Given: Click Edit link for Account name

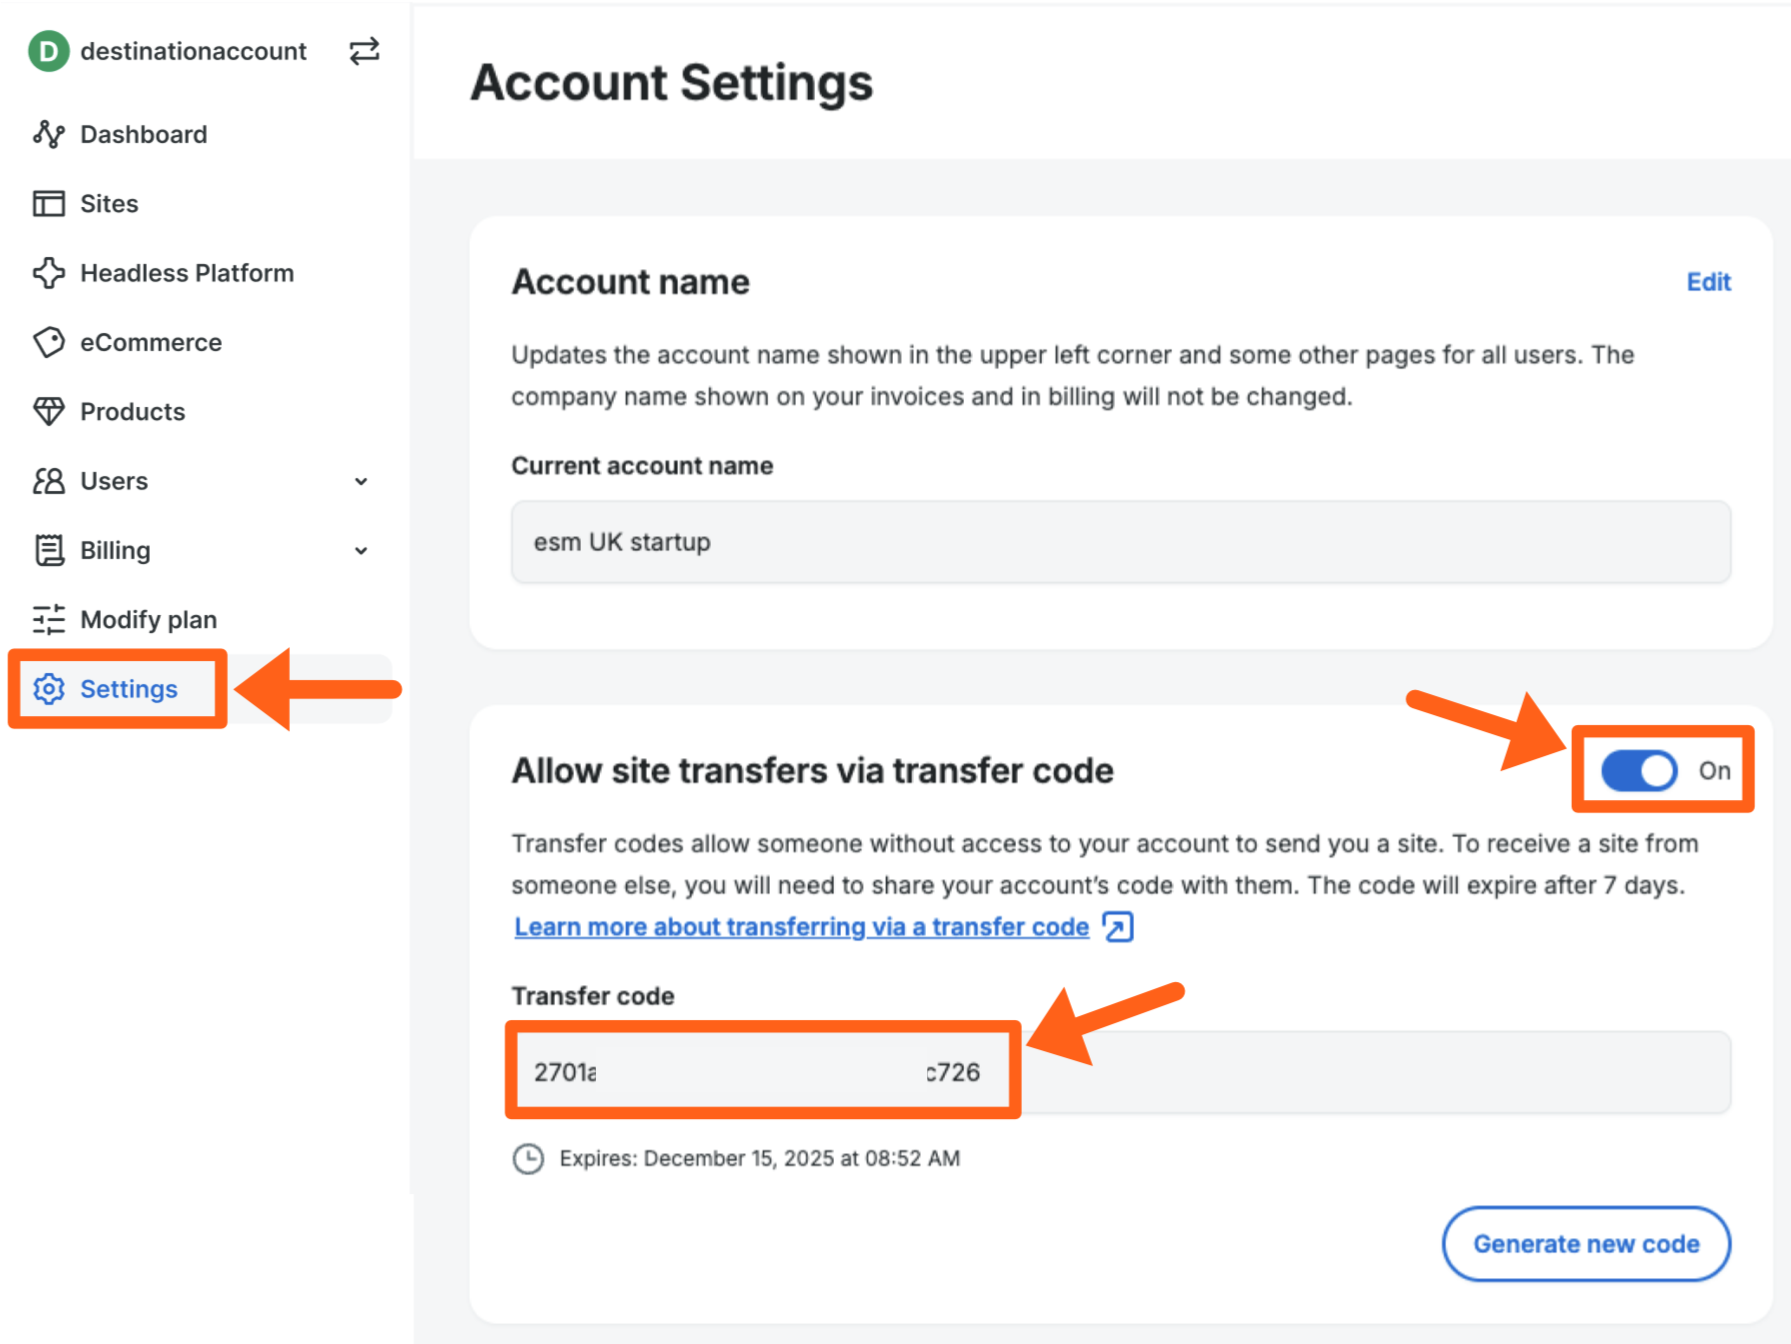Looking at the screenshot, I should click(x=1708, y=282).
